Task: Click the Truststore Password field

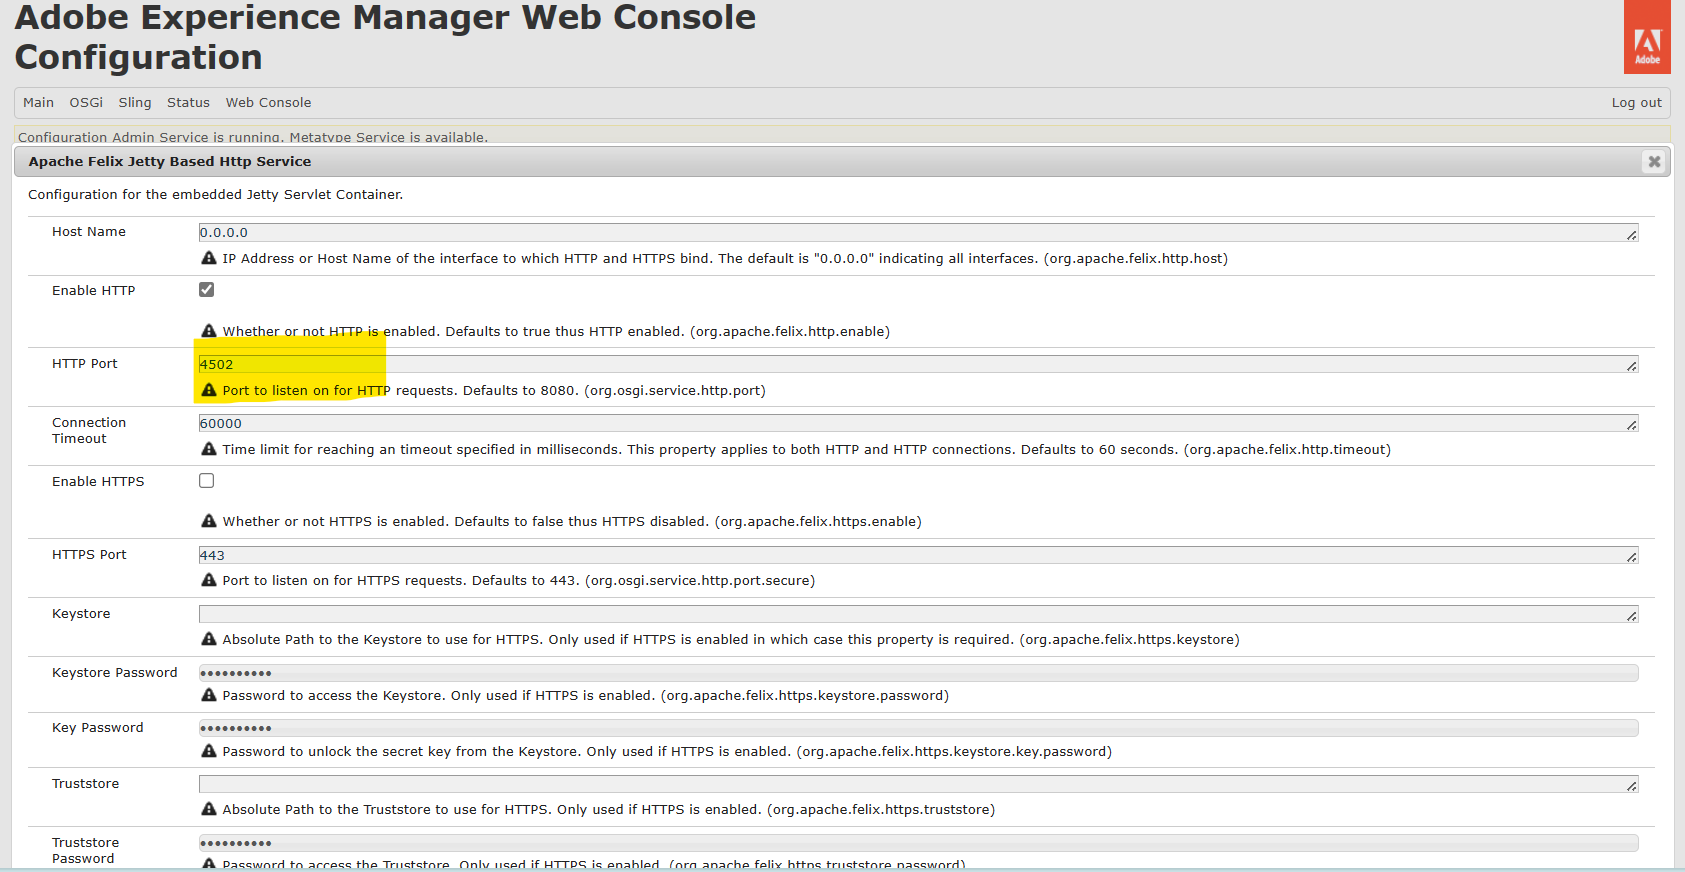Action: tap(918, 843)
